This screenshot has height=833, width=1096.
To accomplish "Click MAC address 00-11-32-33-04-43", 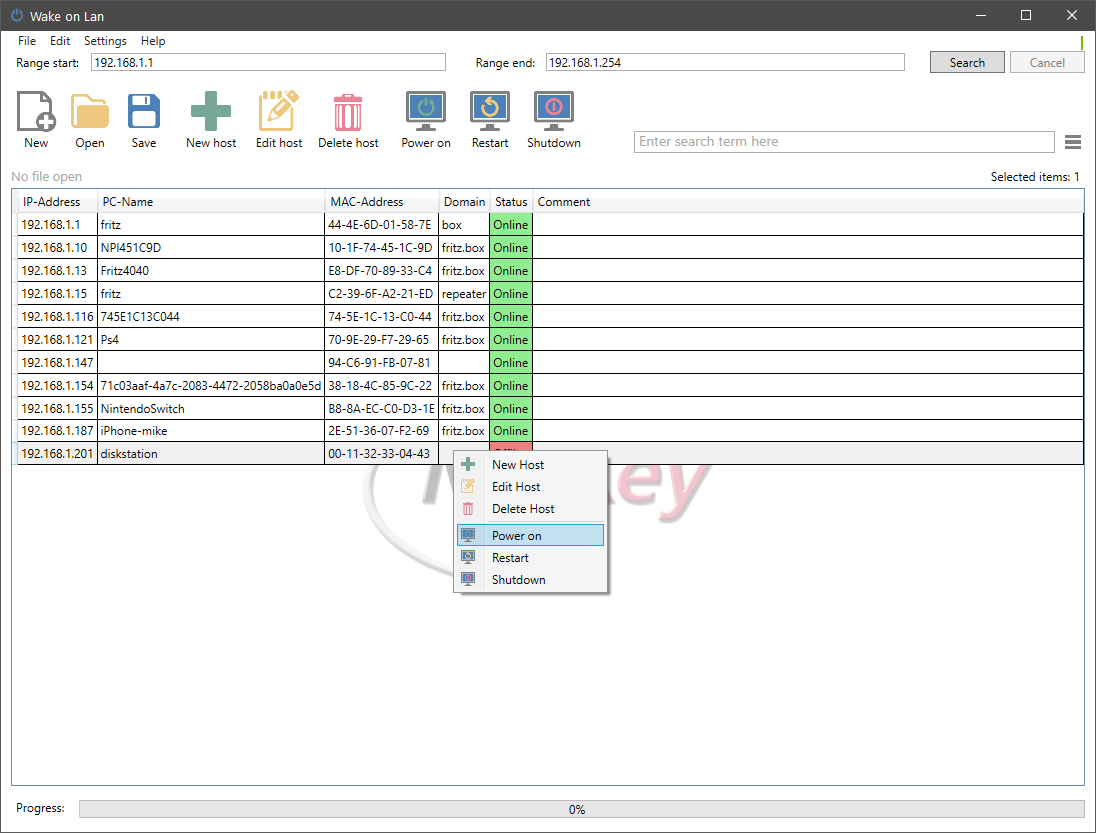I will coord(379,454).
